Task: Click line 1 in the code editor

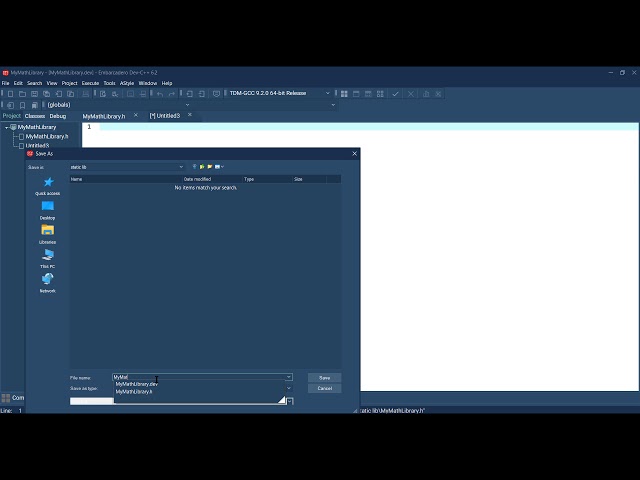Action: pyautogui.click(x=369, y=127)
